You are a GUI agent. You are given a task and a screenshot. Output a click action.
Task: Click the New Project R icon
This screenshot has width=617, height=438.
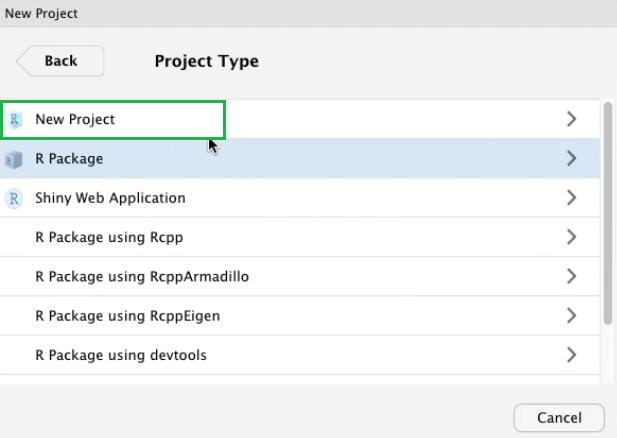point(15,119)
